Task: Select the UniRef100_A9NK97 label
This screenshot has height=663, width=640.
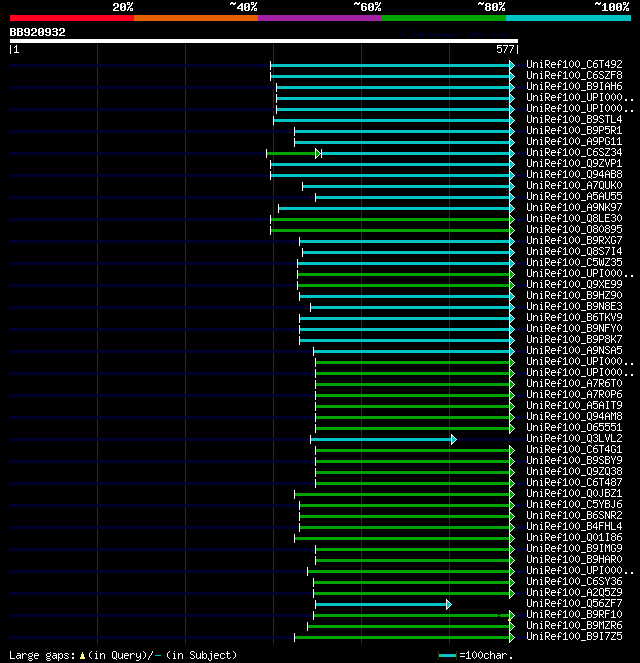Action: [574, 207]
